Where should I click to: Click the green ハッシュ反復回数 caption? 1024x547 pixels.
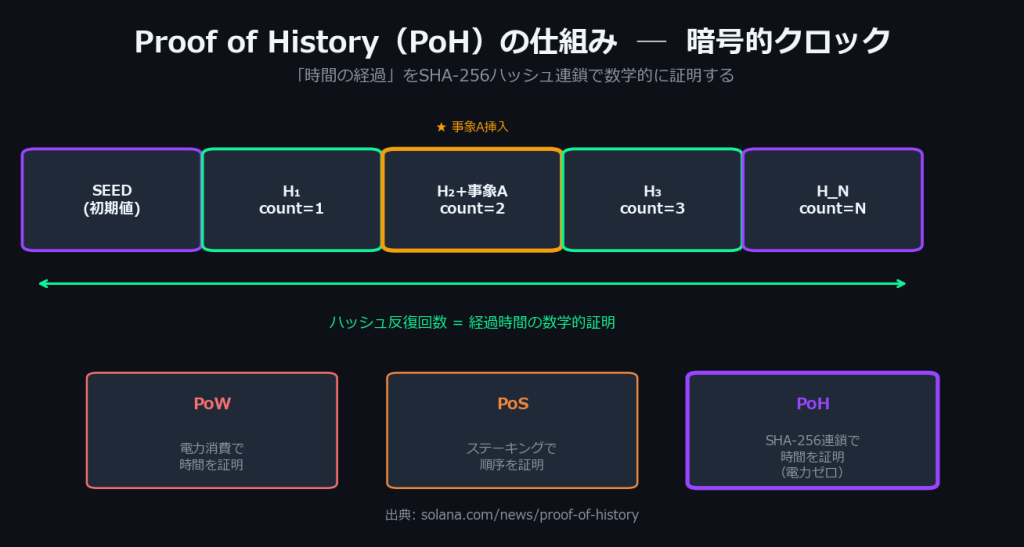[472, 322]
